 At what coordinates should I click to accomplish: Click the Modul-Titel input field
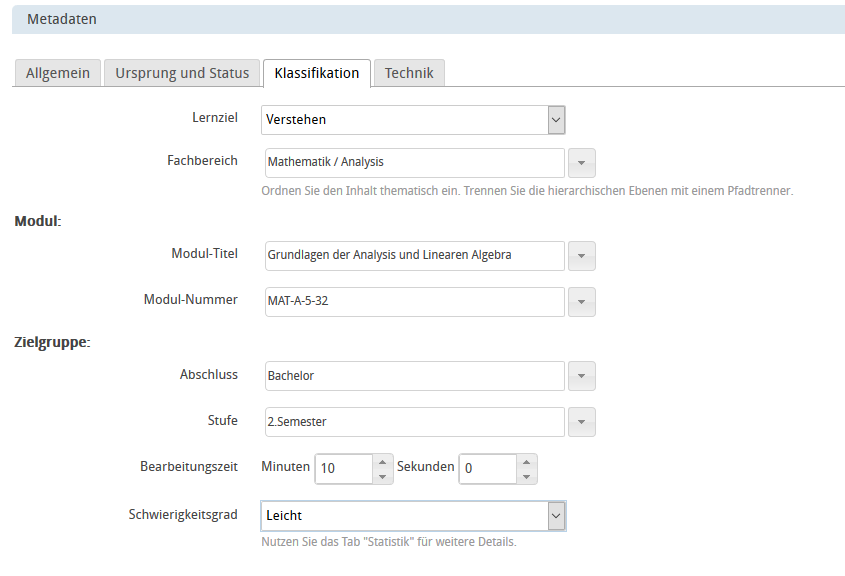(414, 255)
